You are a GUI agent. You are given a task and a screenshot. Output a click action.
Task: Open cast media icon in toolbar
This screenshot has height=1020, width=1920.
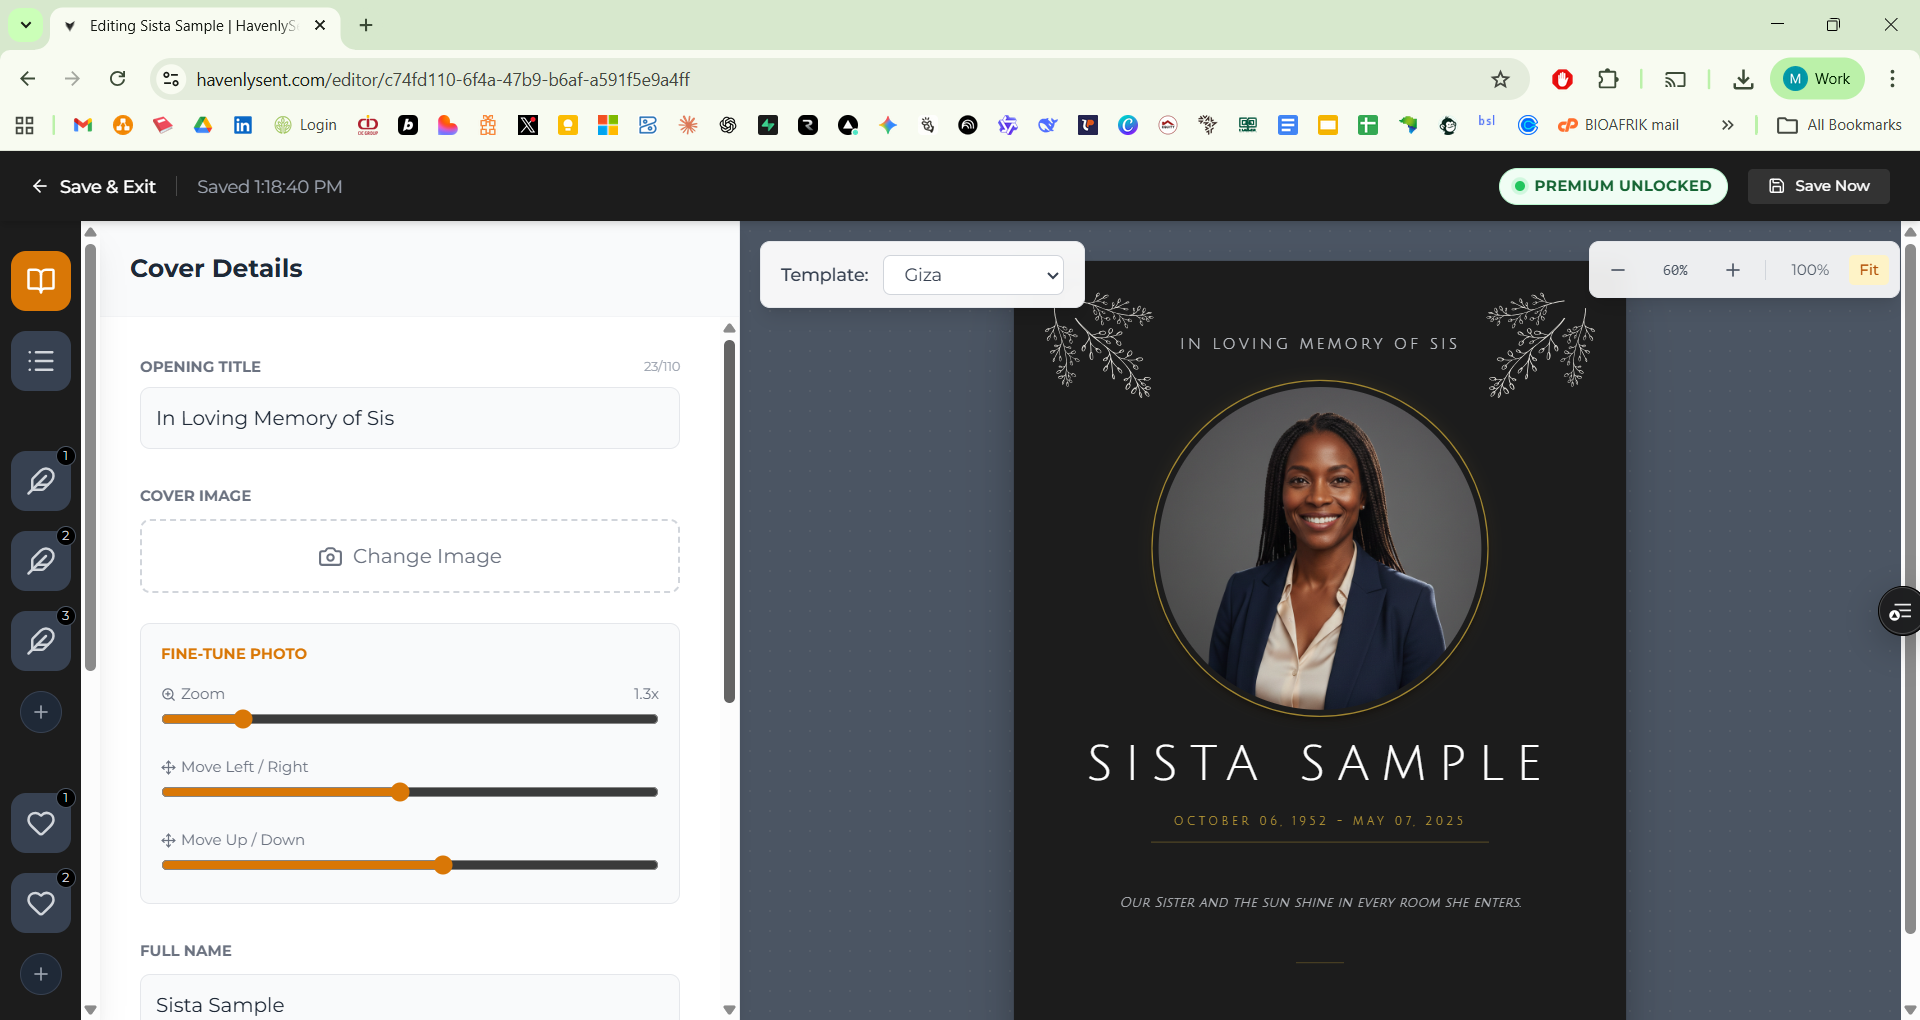pyautogui.click(x=1675, y=79)
